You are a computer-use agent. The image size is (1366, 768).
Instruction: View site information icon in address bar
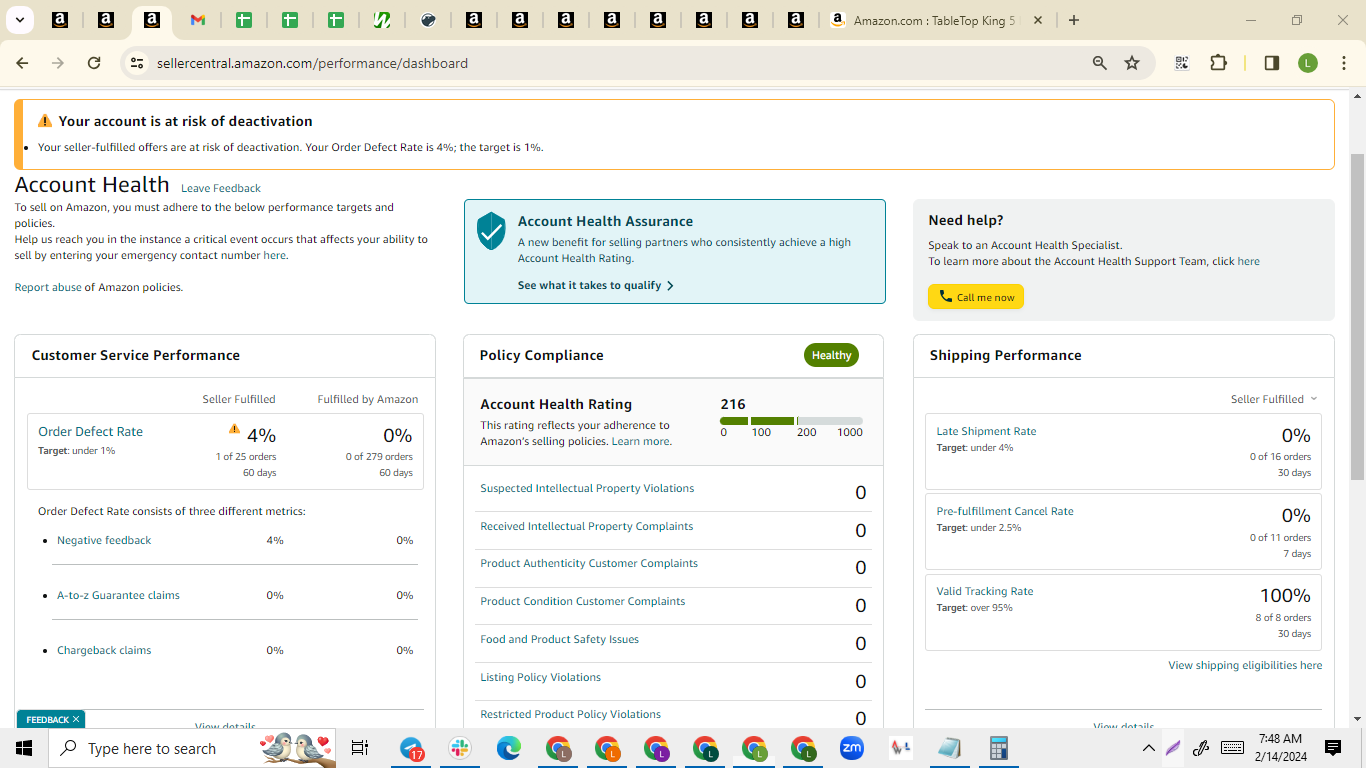137,63
